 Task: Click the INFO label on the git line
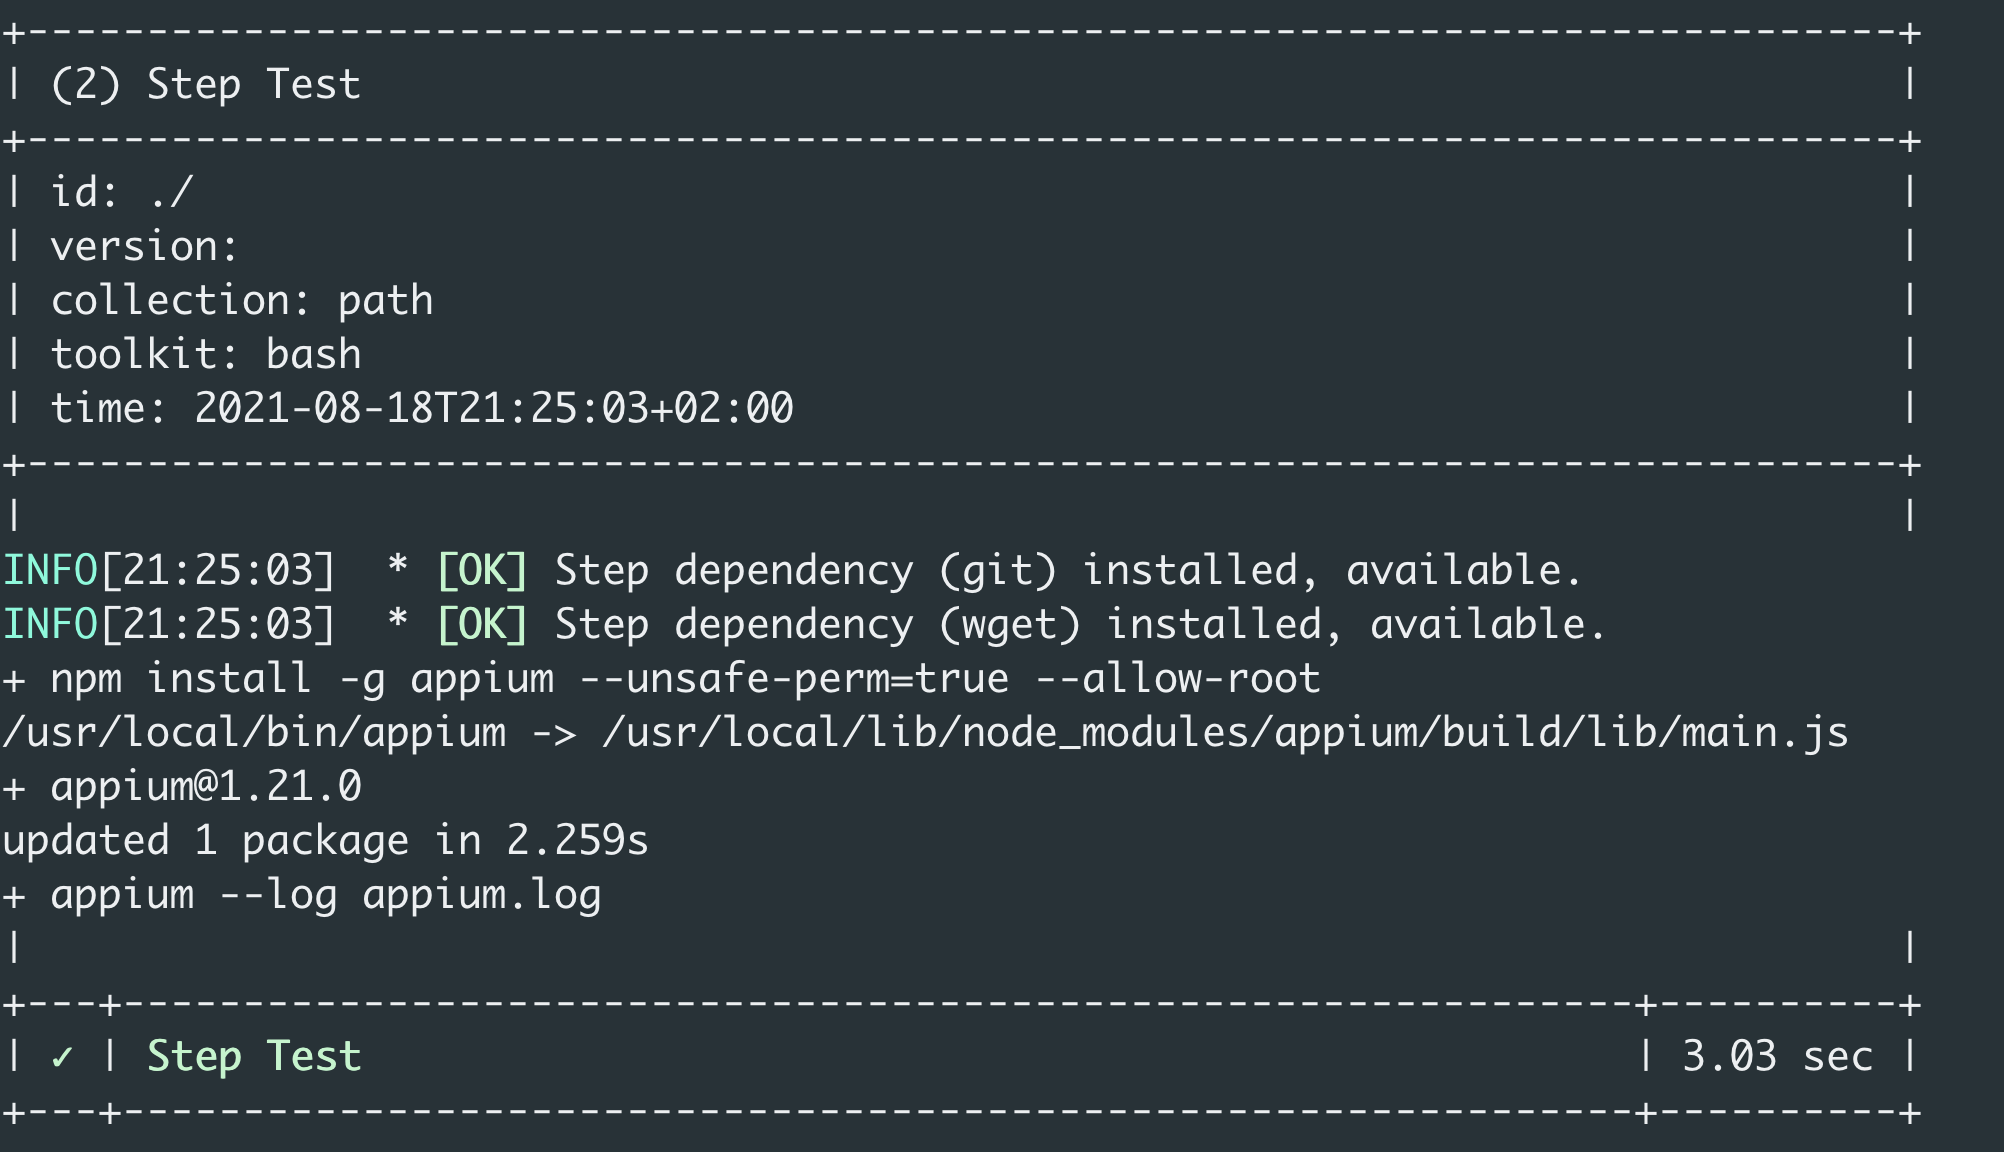tap(50, 570)
